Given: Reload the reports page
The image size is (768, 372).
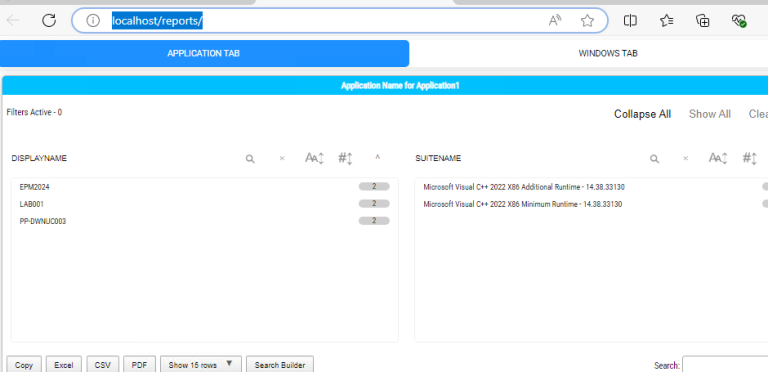Looking at the screenshot, I should (49, 20).
